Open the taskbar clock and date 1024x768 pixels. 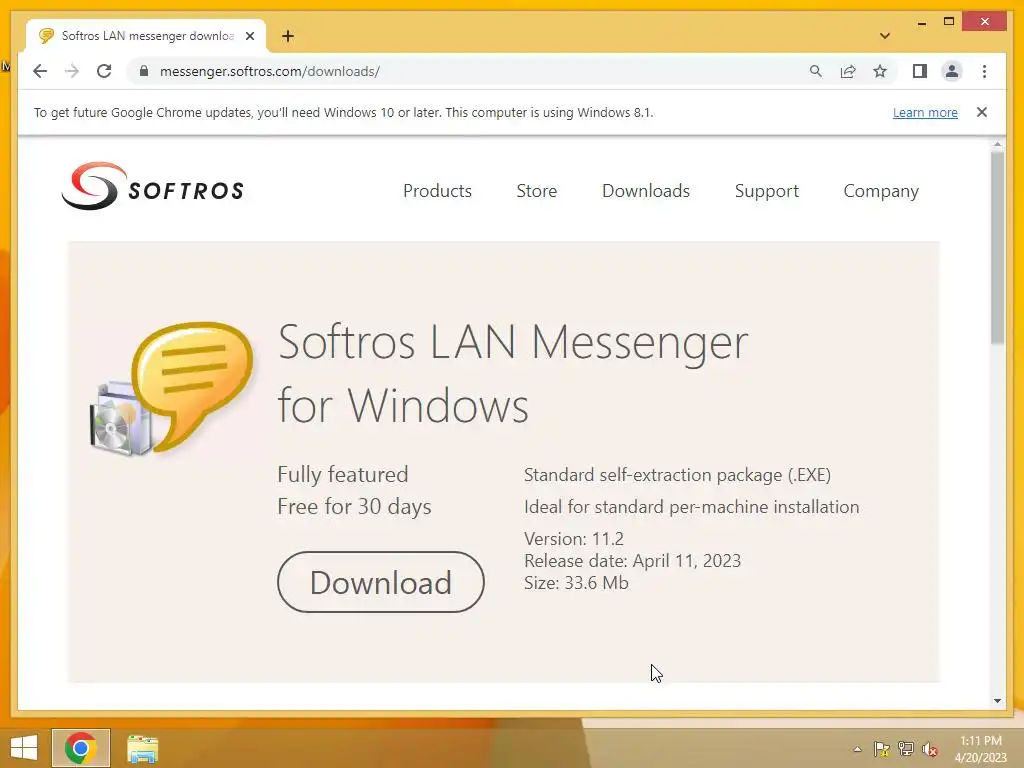pyautogui.click(x=980, y=749)
